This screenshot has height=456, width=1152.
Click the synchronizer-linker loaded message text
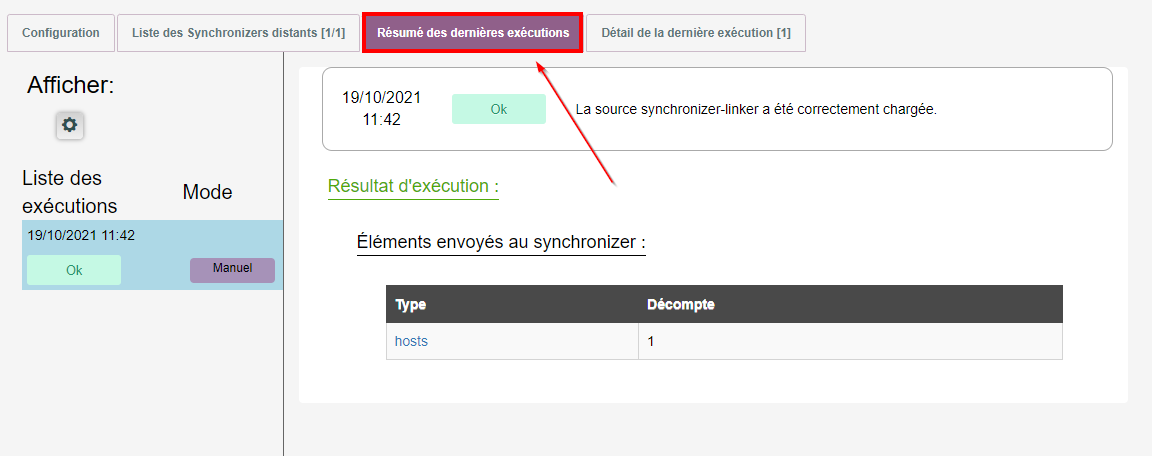tap(756, 109)
